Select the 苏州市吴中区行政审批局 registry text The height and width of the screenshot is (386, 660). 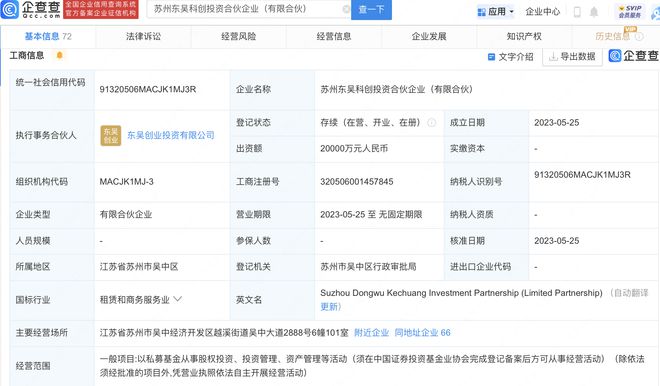pos(368,266)
